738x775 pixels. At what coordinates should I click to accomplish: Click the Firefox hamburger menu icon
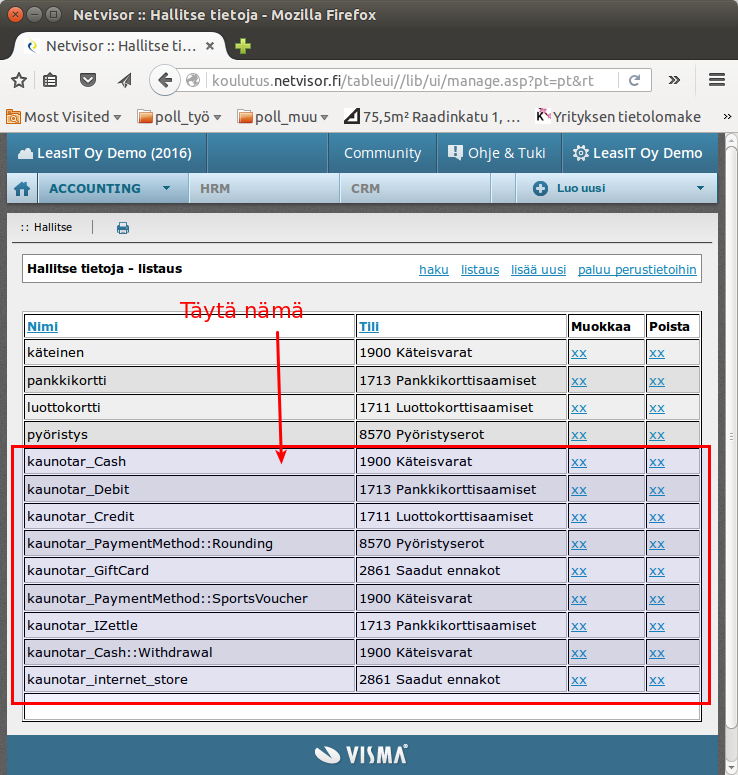tap(716, 80)
